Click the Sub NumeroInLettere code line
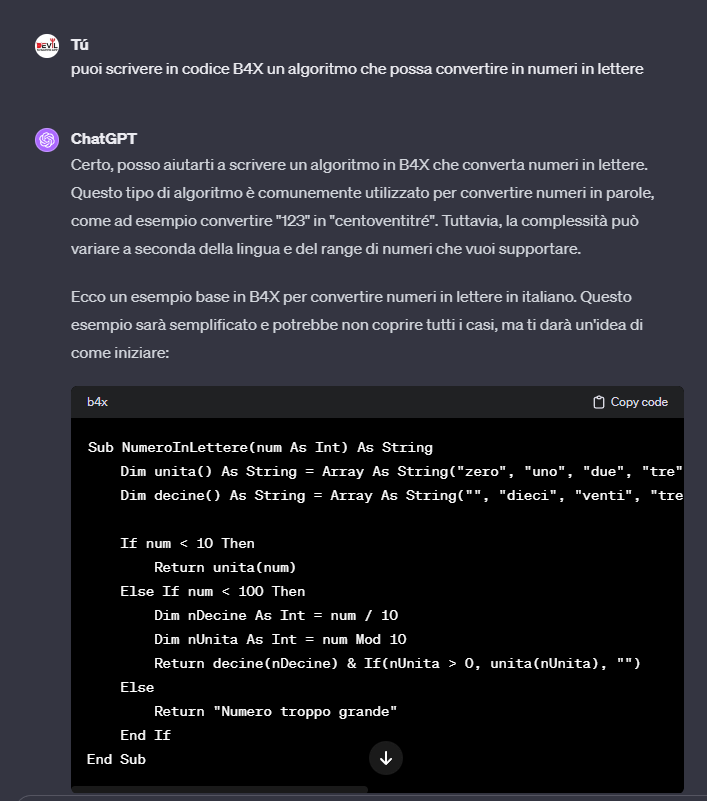Image resolution: width=707 pixels, height=801 pixels. tap(260, 447)
